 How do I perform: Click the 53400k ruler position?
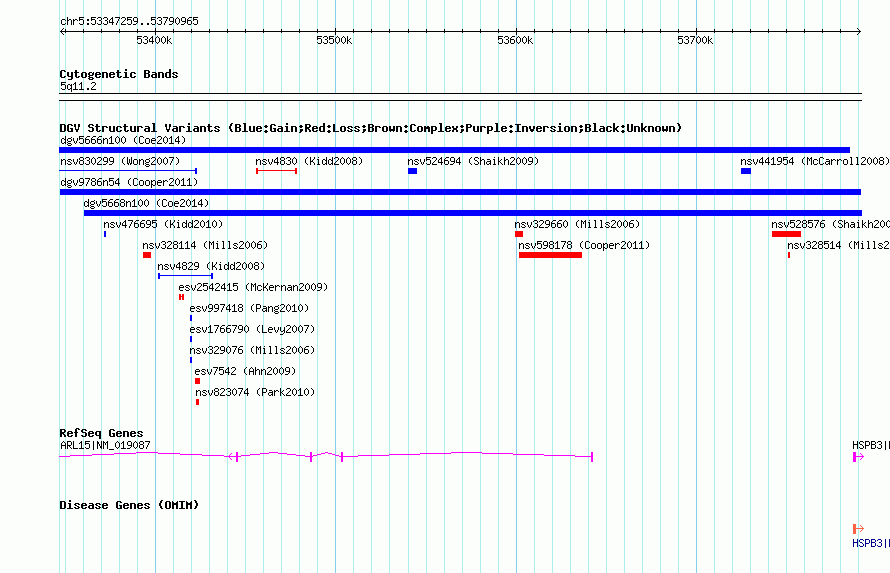[x=154, y=40]
